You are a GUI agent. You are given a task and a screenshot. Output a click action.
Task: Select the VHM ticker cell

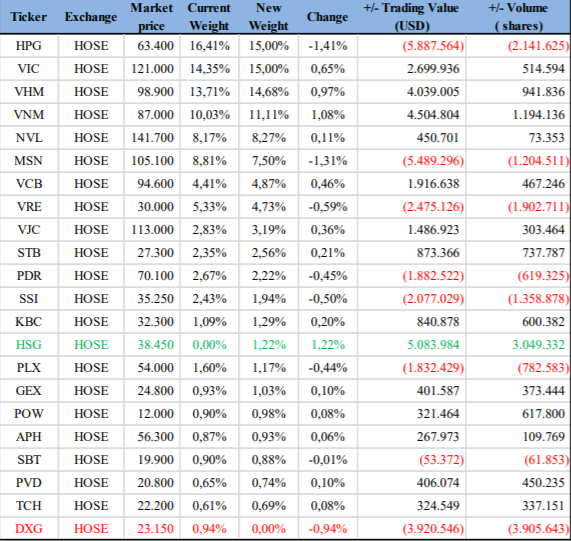(29, 92)
